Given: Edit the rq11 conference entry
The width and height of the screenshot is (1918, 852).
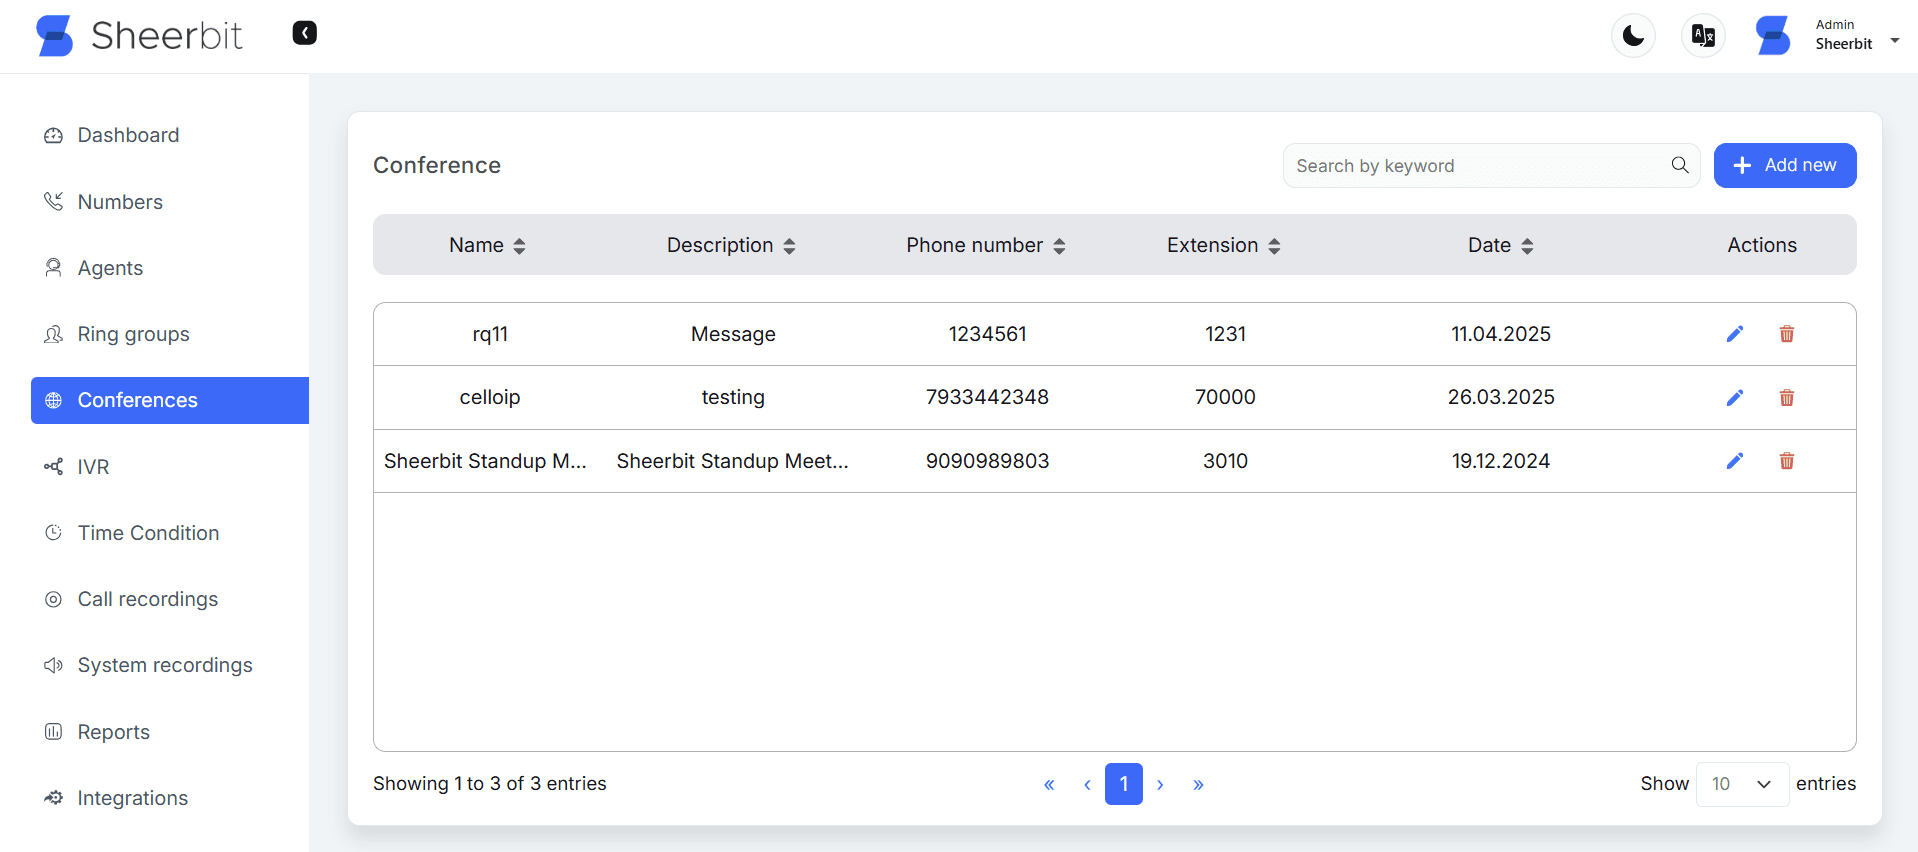Looking at the screenshot, I should tap(1734, 334).
